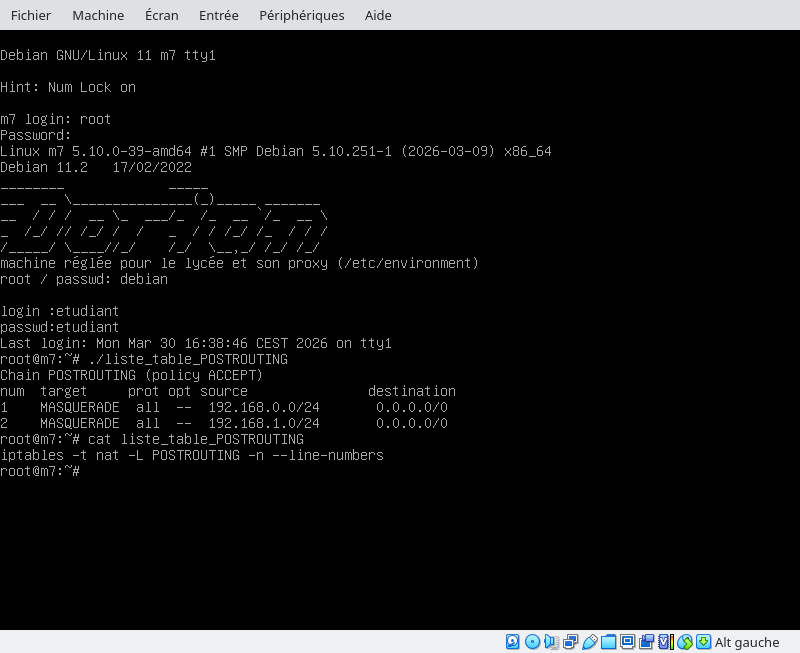
Task: Click the virtualization features V icon
Action: click(665, 642)
